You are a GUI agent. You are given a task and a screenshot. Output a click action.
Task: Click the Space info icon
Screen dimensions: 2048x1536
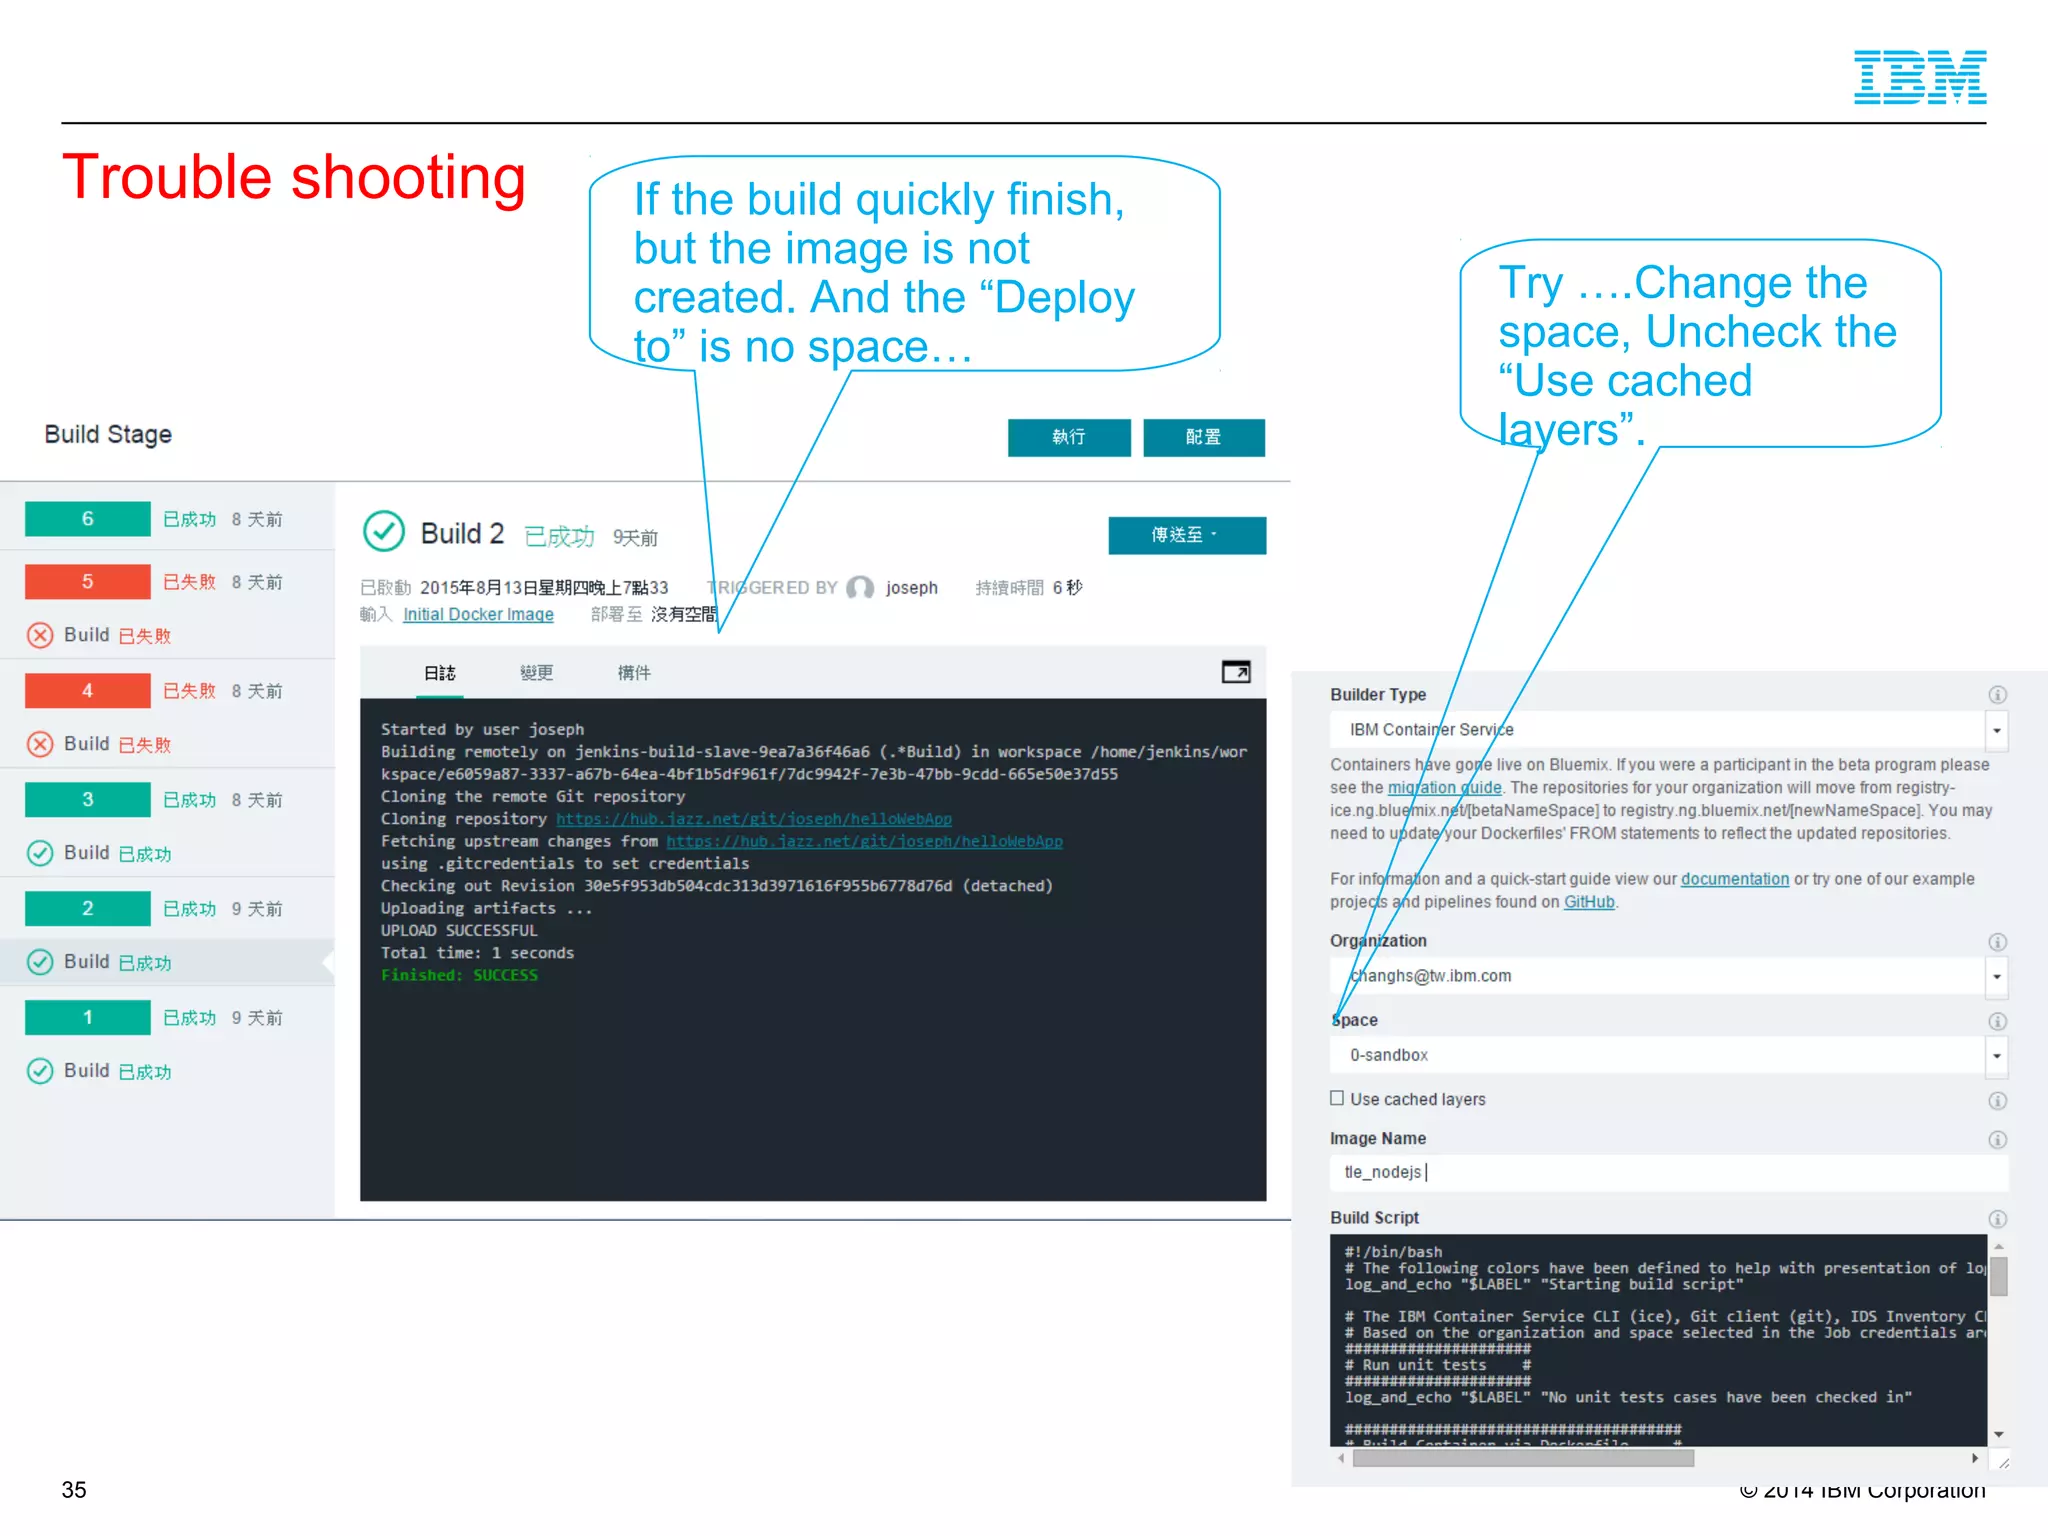pyautogui.click(x=1997, y=1021)
